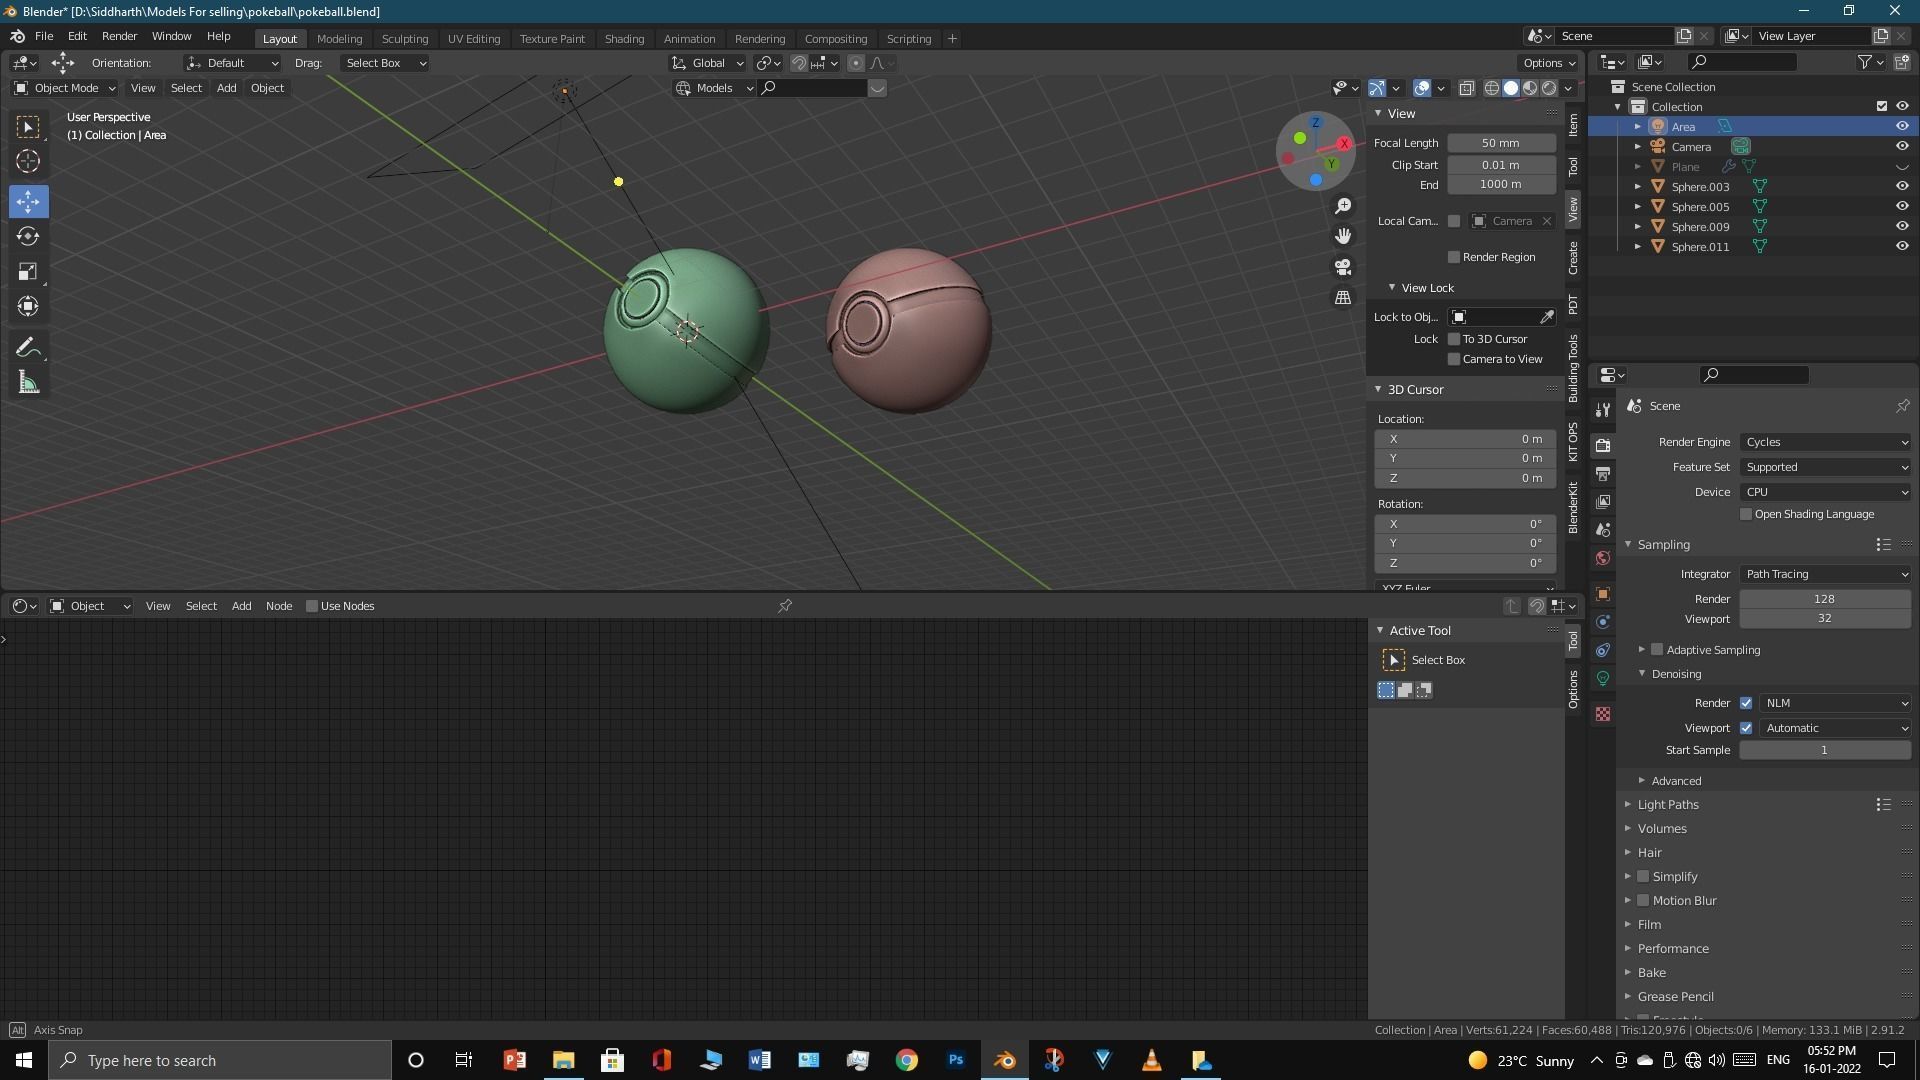
Task: Switch to rendered viewport shading
Action: coord(1549,88)
